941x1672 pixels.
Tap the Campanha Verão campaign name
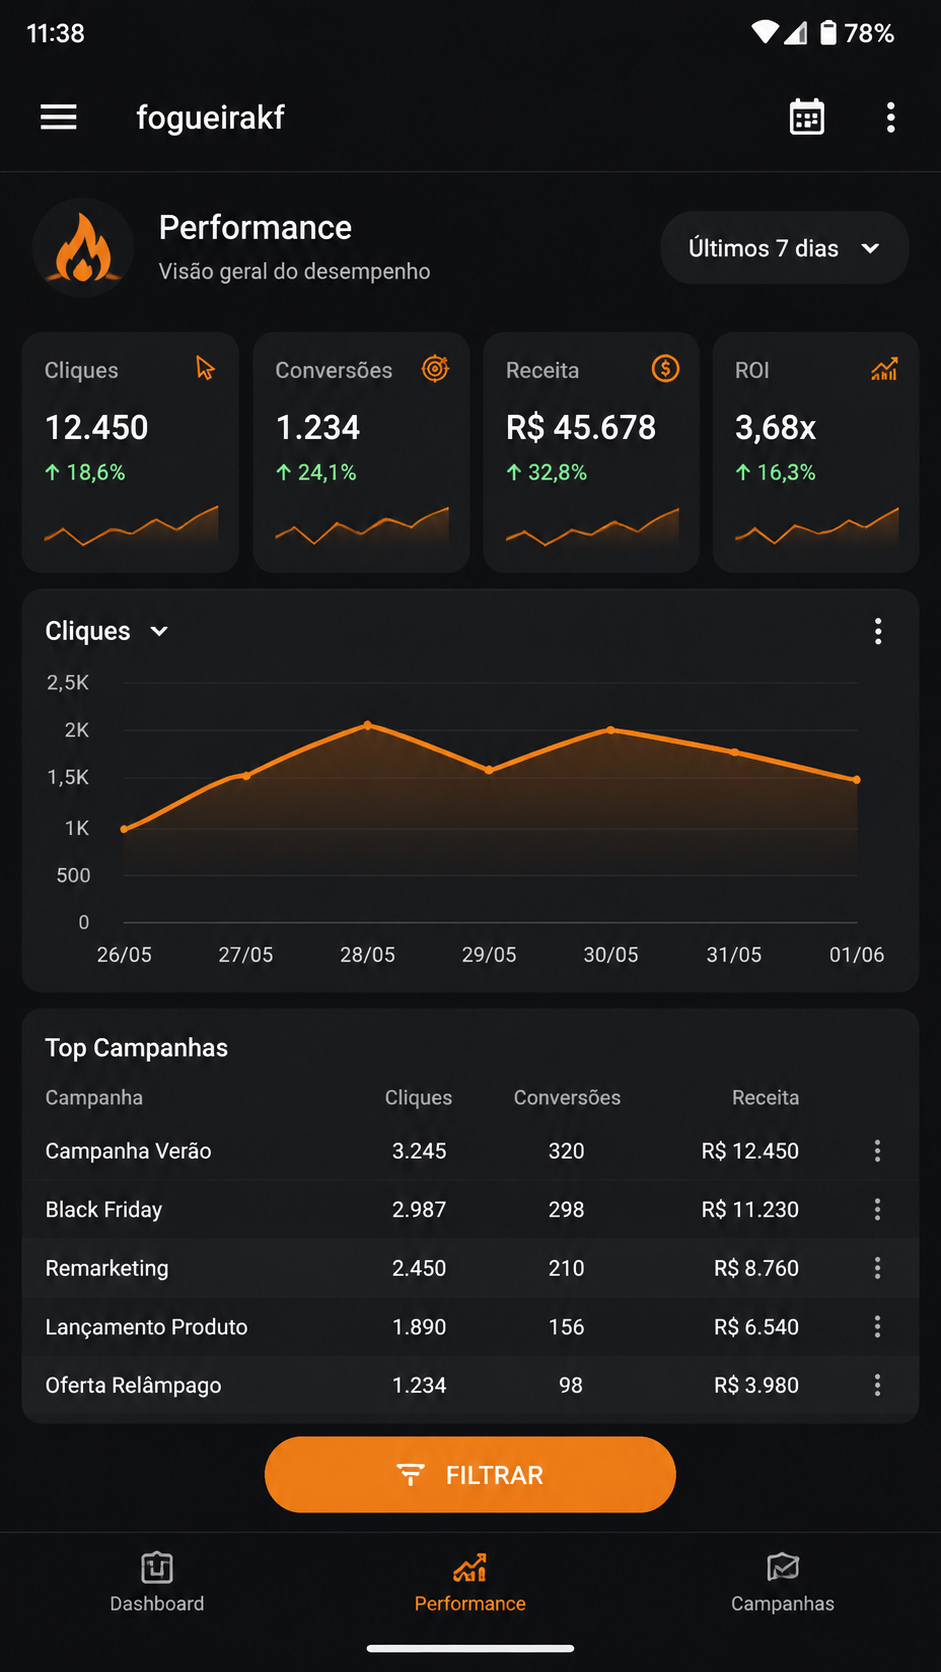point(128,1151)
